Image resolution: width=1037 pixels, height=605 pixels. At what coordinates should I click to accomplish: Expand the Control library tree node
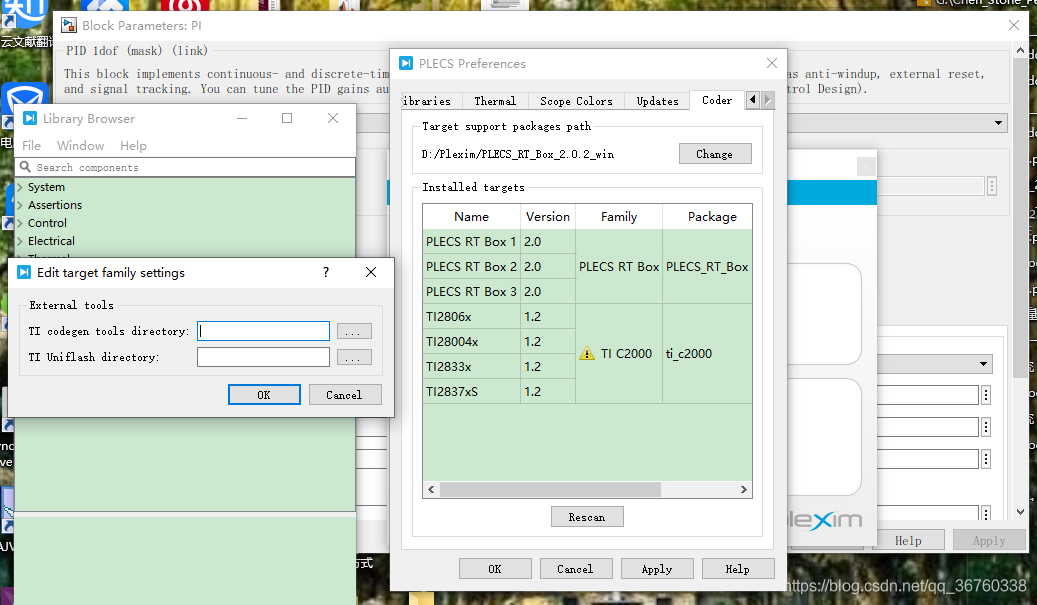pos(20,223)
